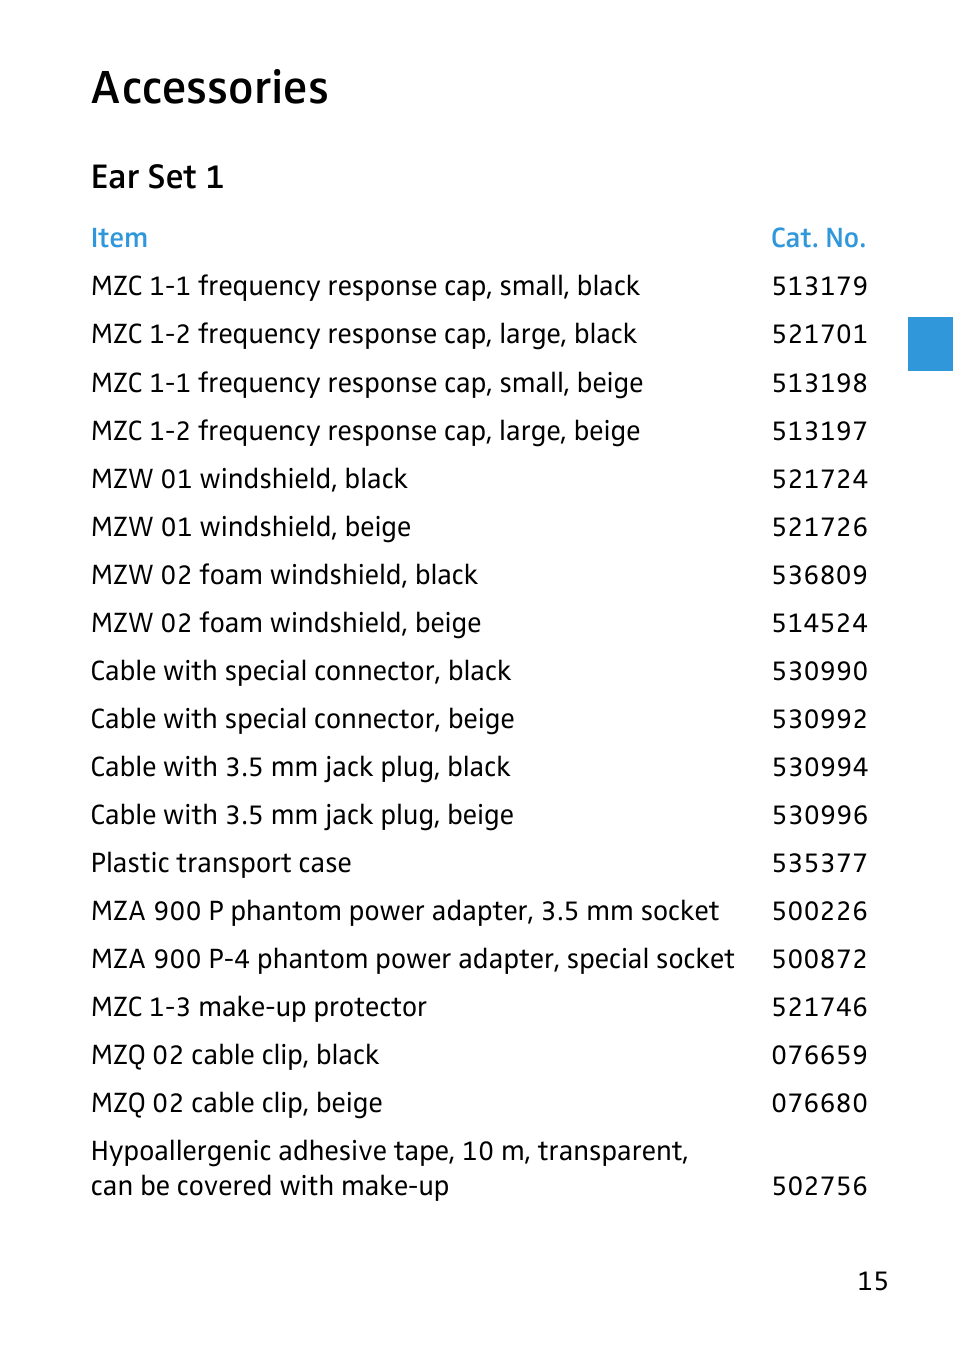Screen dimensions: 954x1345
Task: Select MZC 1-1 small beige cap row
Action: tap(479, 383)
